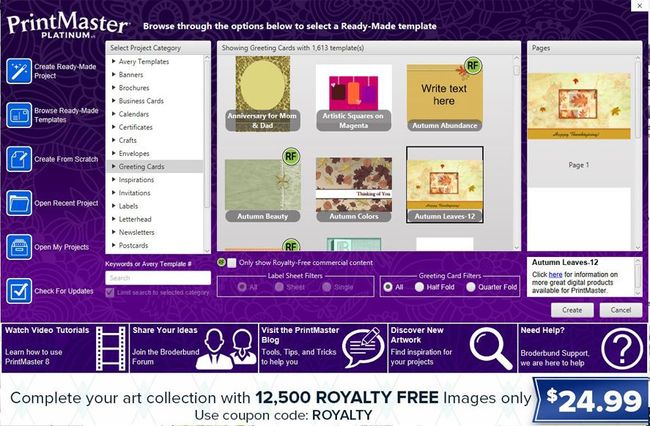Select the All label sheet filter
Image resolution: width=650 pixels, height=426 pixels.
click(x=242, y=287)
